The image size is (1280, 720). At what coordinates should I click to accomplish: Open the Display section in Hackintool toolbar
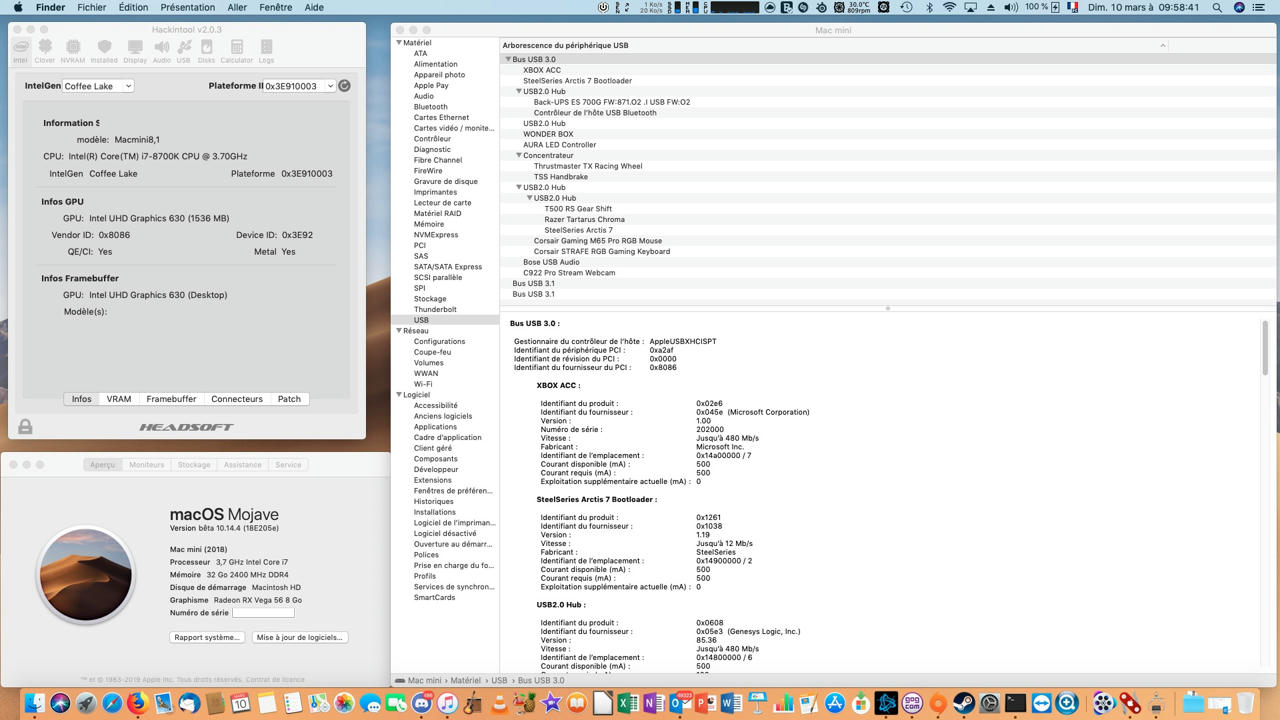(135, 51)
